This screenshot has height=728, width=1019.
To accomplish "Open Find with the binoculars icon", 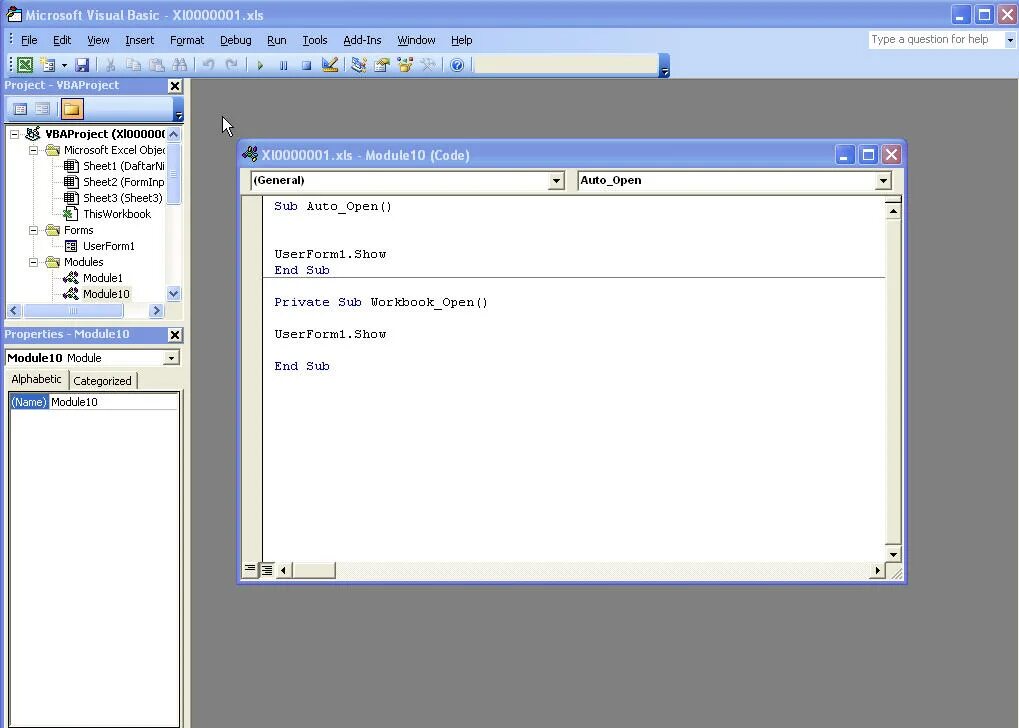I will pos(179,64).
